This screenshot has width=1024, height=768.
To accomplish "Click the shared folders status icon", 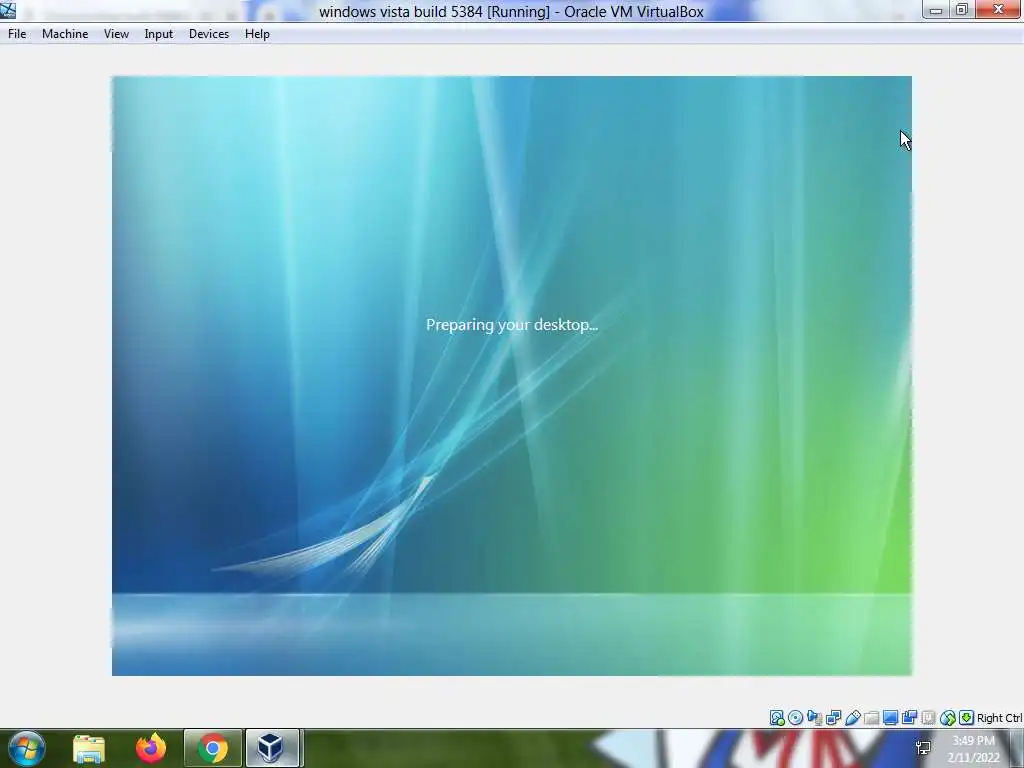I will point(871,718).
